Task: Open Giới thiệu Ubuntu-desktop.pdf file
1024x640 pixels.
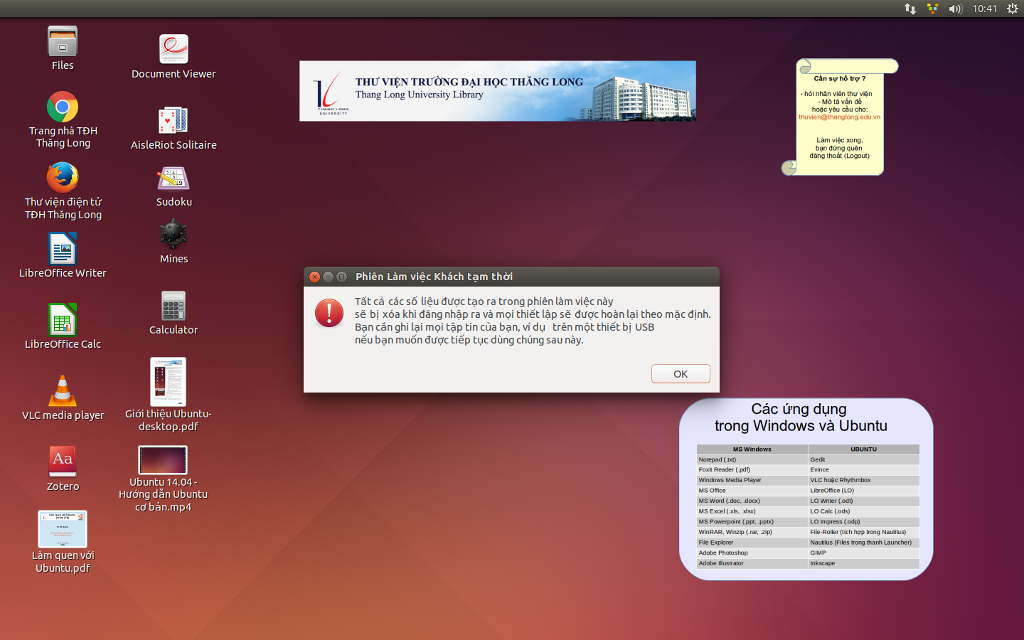Action: [x=168, y=382]
